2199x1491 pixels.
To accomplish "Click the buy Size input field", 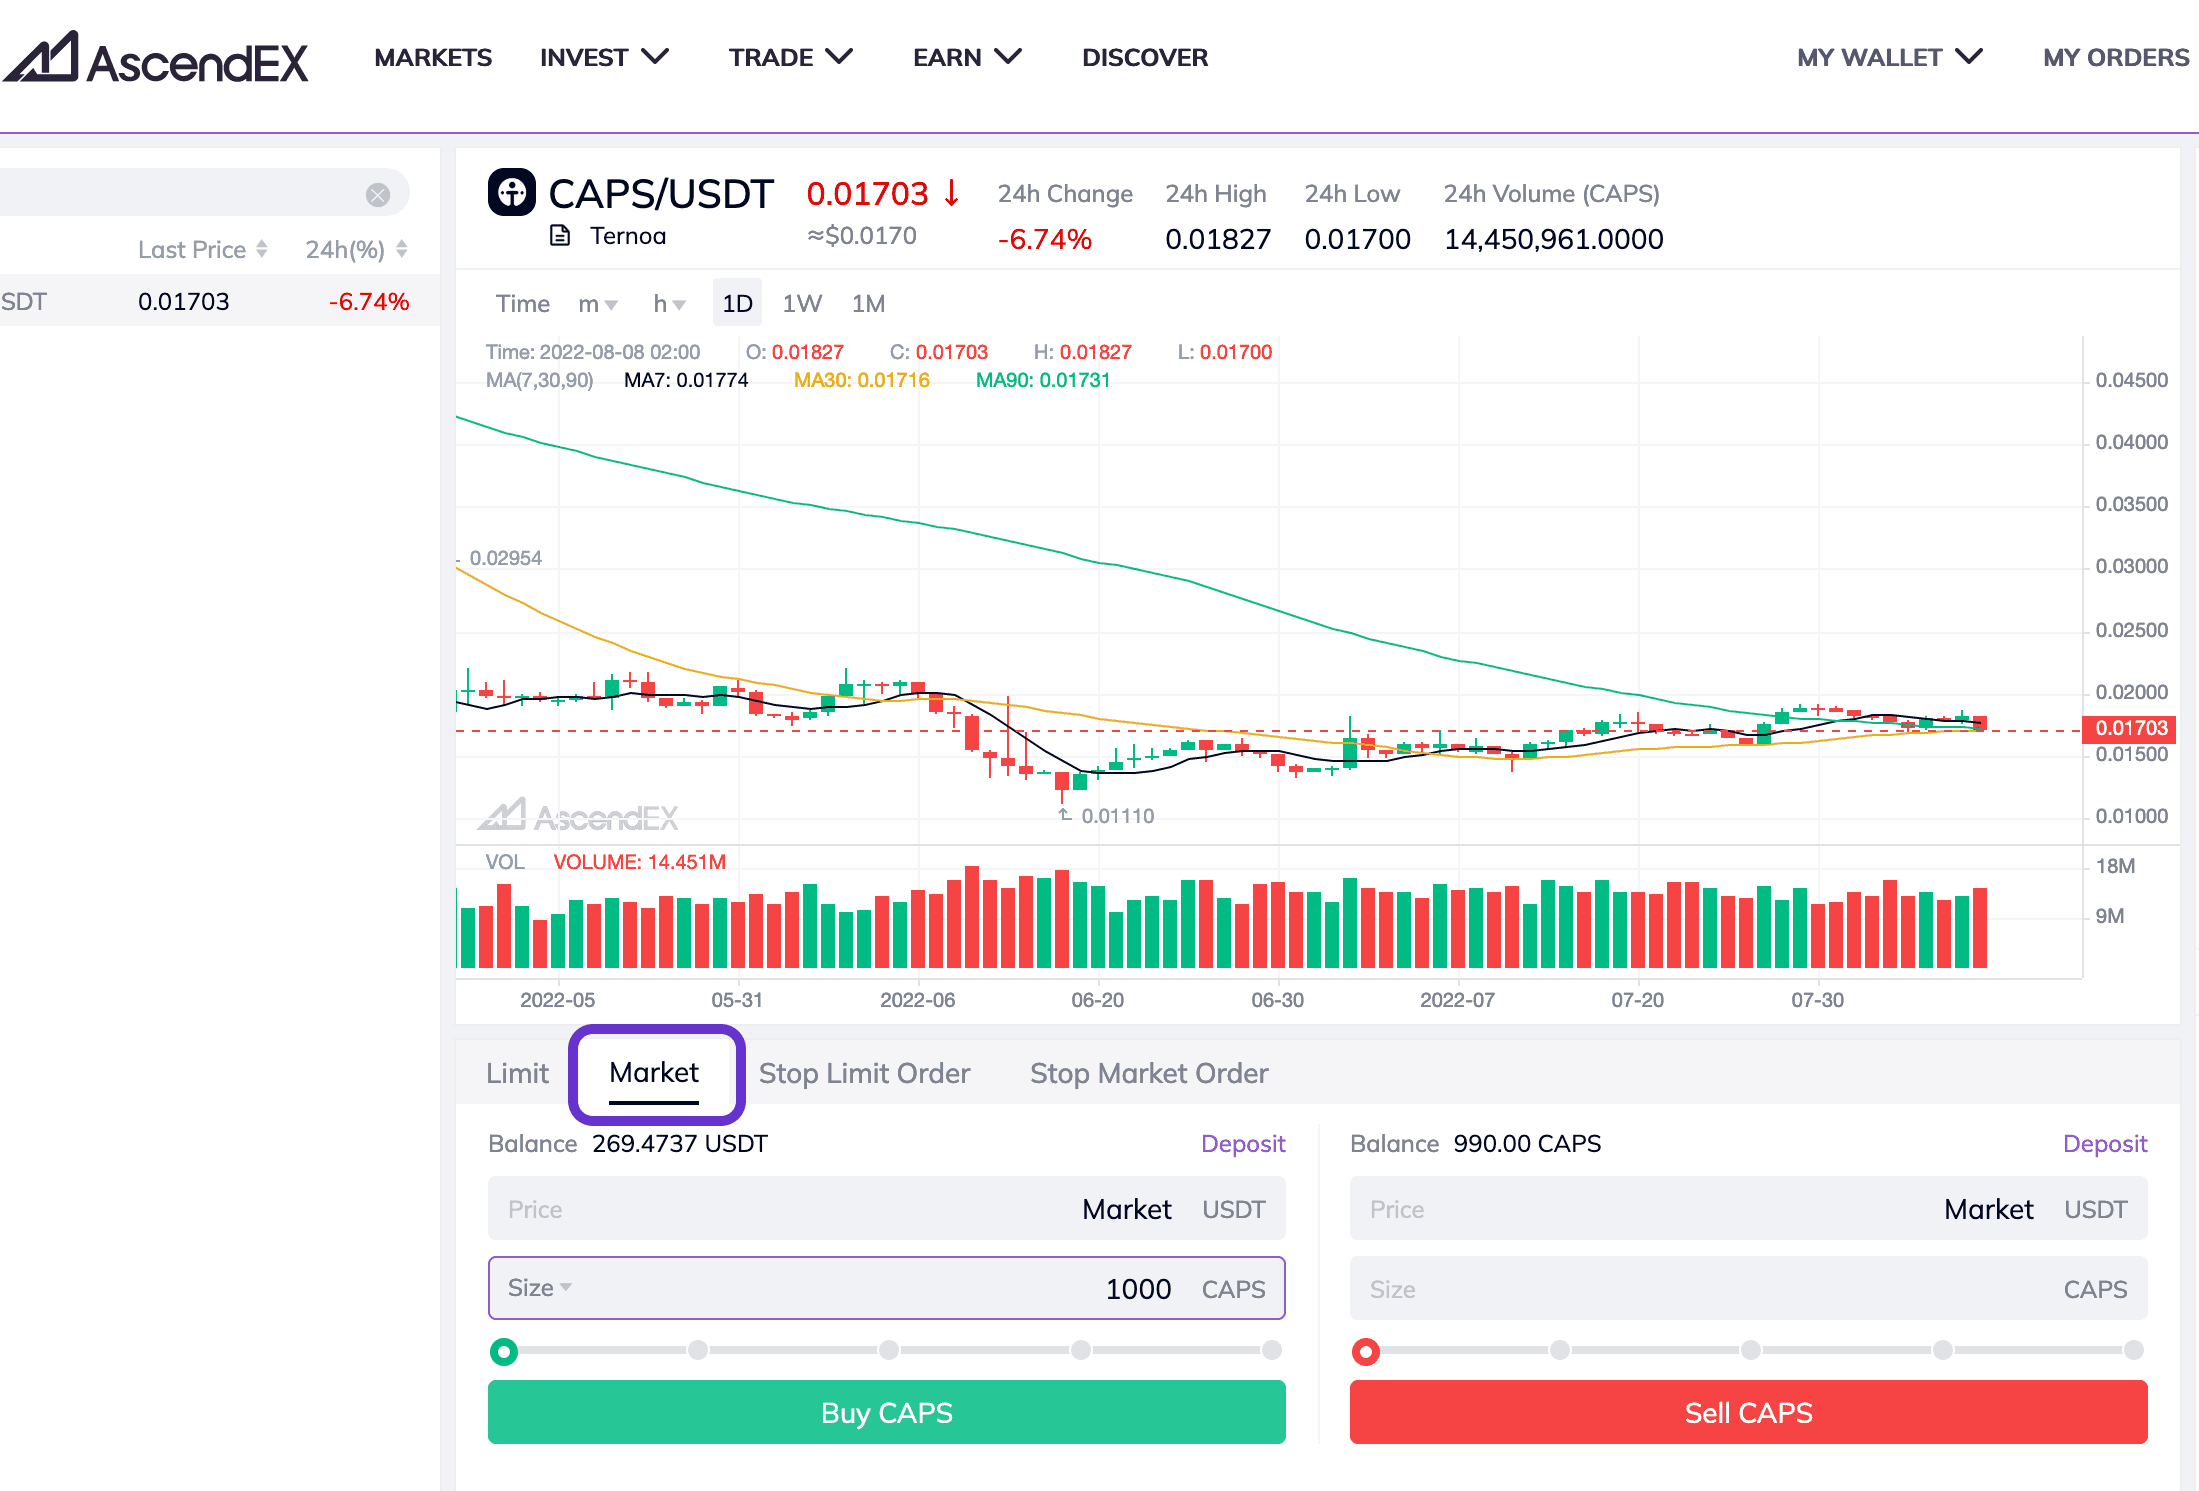I will (x=887, y=1288).
